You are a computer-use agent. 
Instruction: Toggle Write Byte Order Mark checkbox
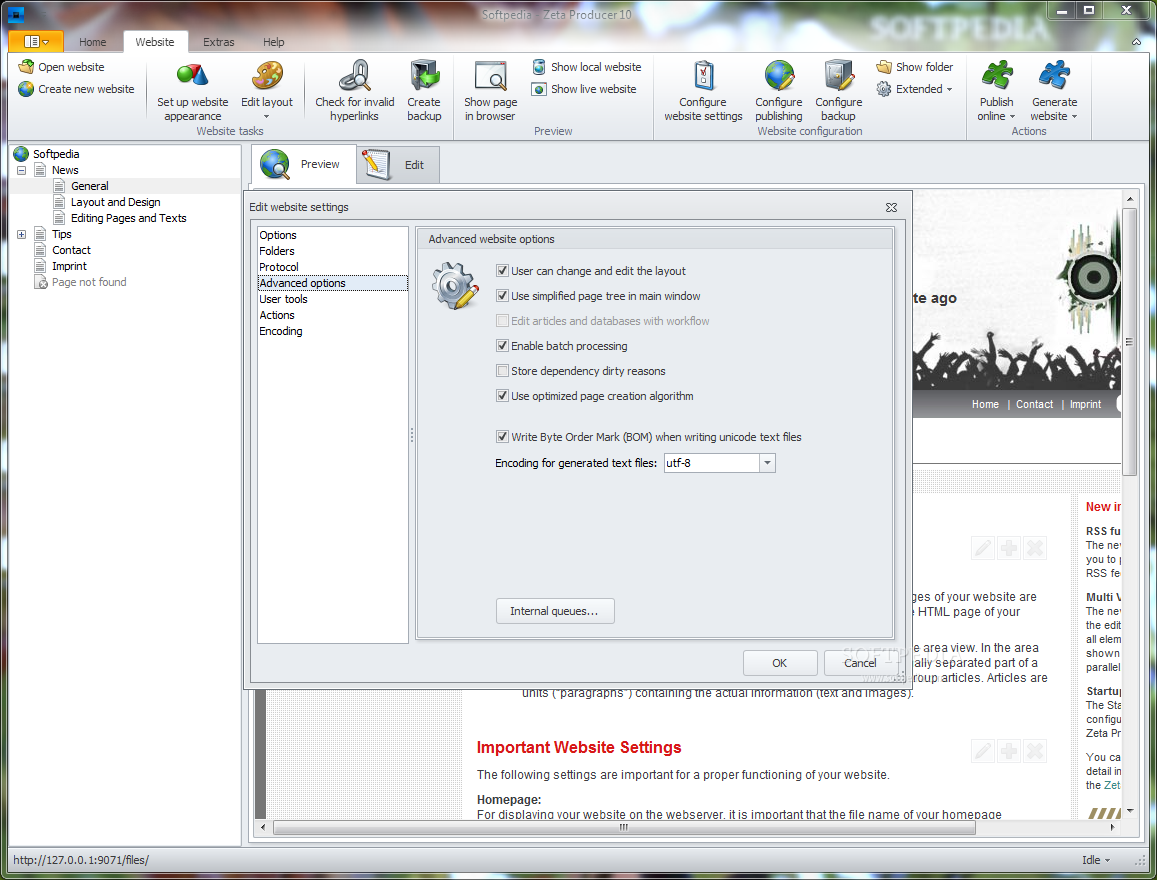502,437
